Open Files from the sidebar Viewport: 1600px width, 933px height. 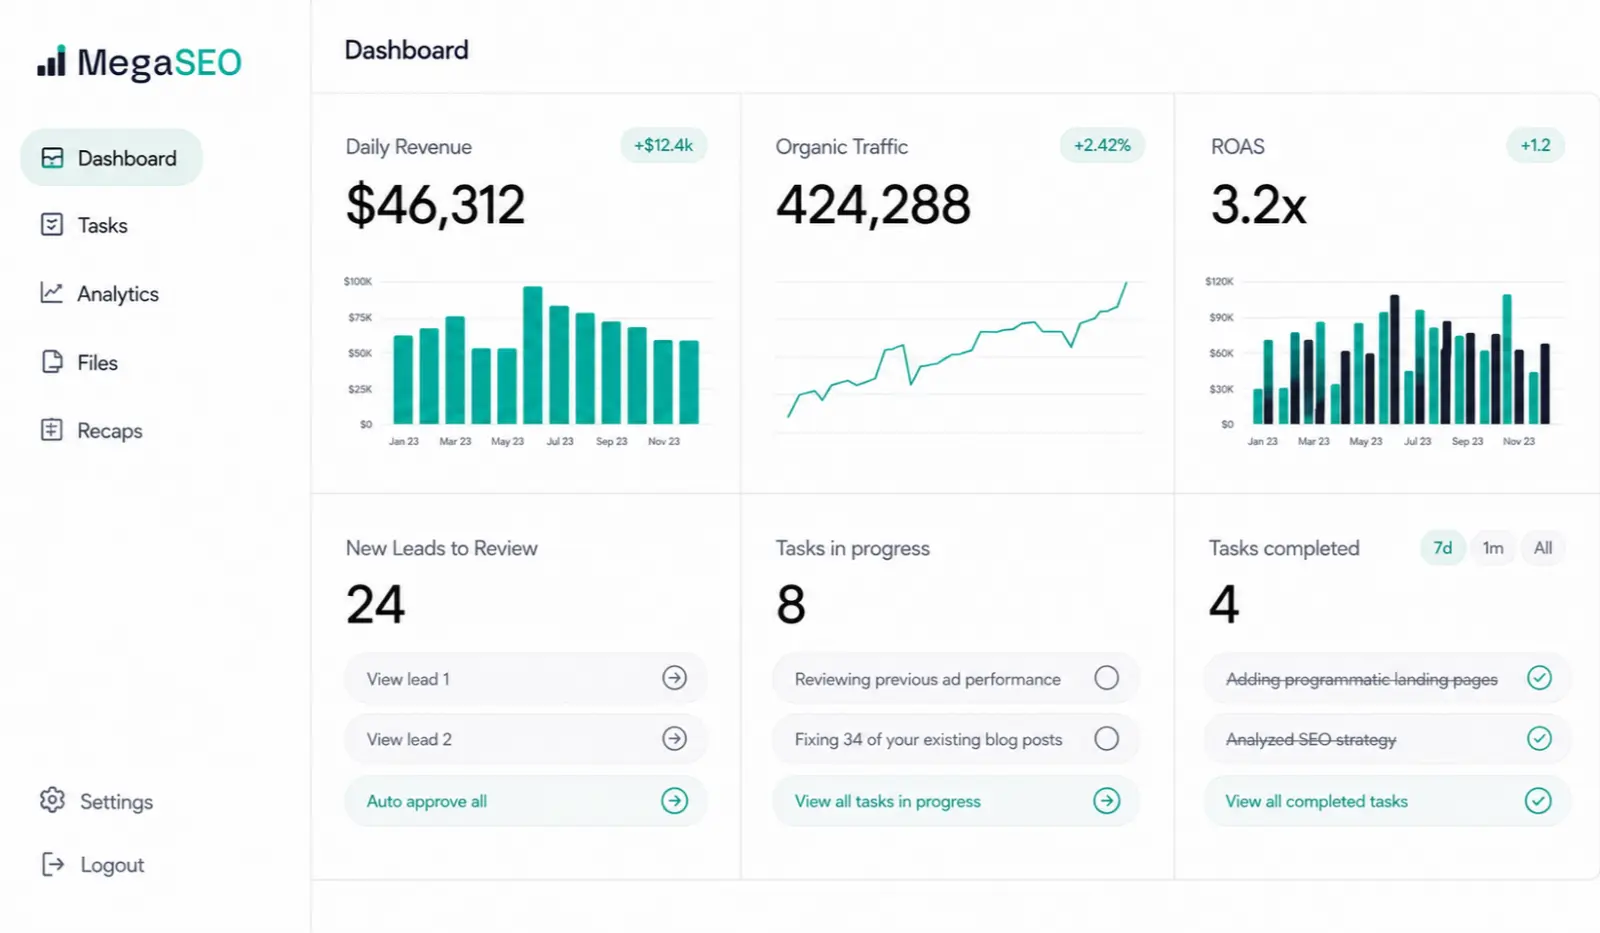79,362
